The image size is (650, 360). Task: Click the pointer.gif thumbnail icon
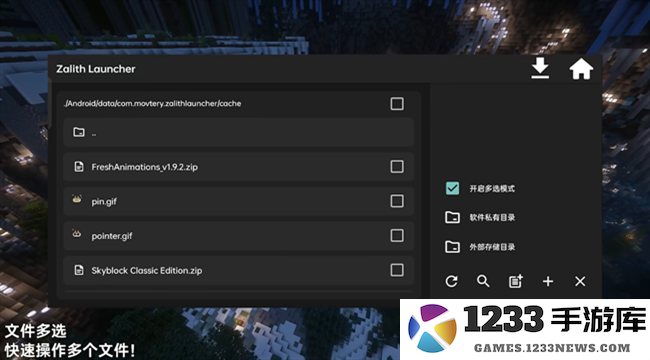(x=77, y=234)
